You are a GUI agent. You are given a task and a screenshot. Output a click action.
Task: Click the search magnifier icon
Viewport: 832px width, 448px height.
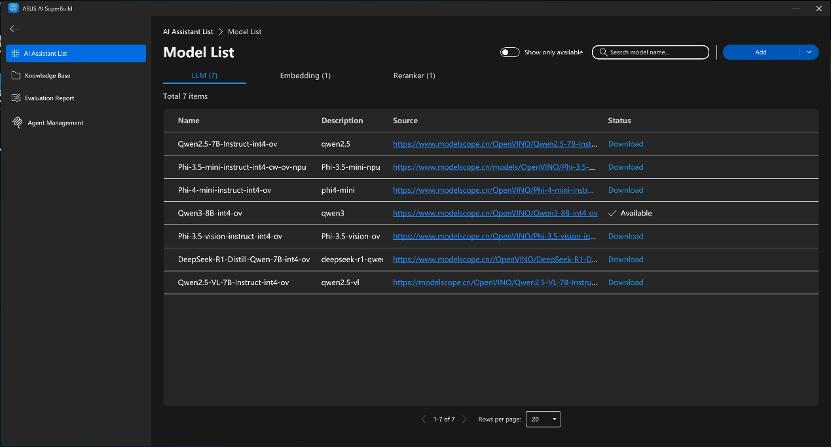(x=602, y=52)
